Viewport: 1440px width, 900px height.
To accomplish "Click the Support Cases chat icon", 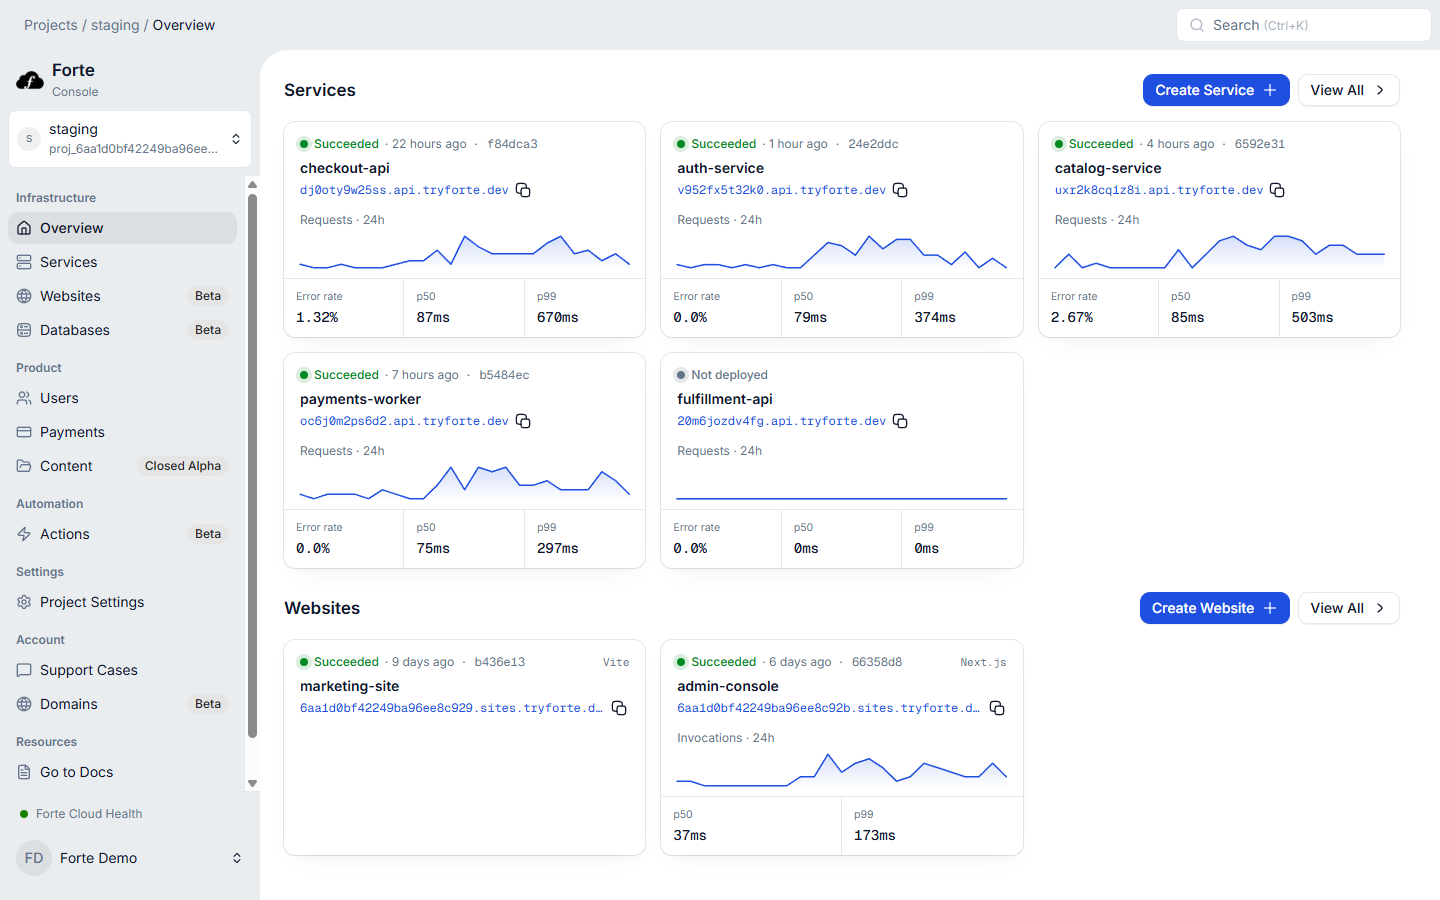I will (x=24, y=670).
